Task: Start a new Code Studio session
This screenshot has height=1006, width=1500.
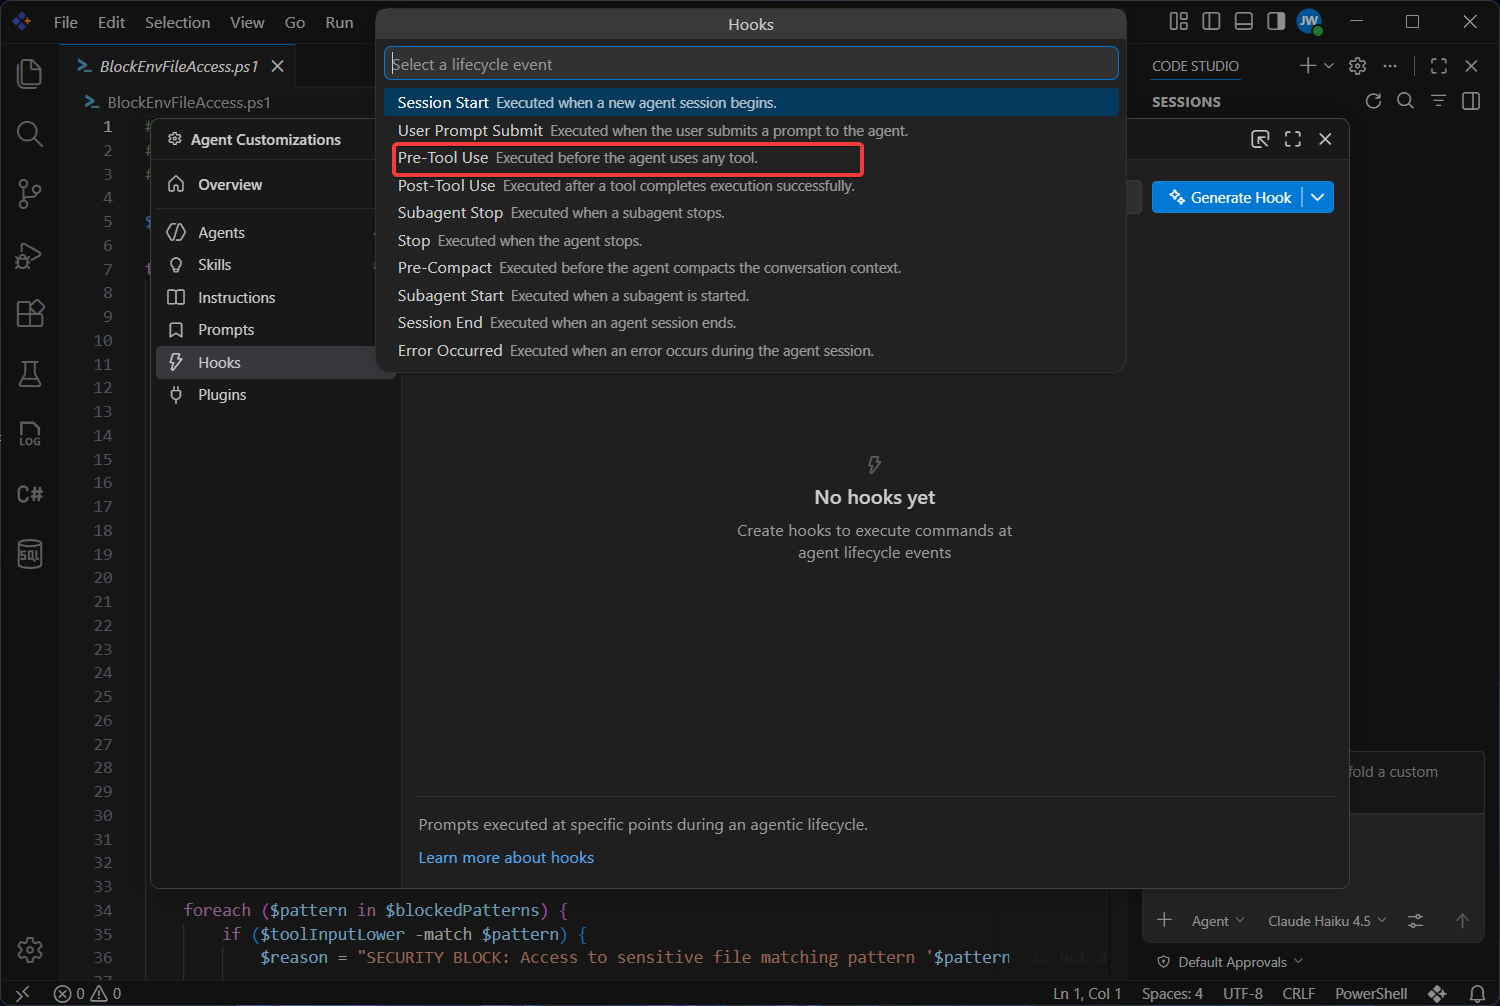Action: 1307,66
